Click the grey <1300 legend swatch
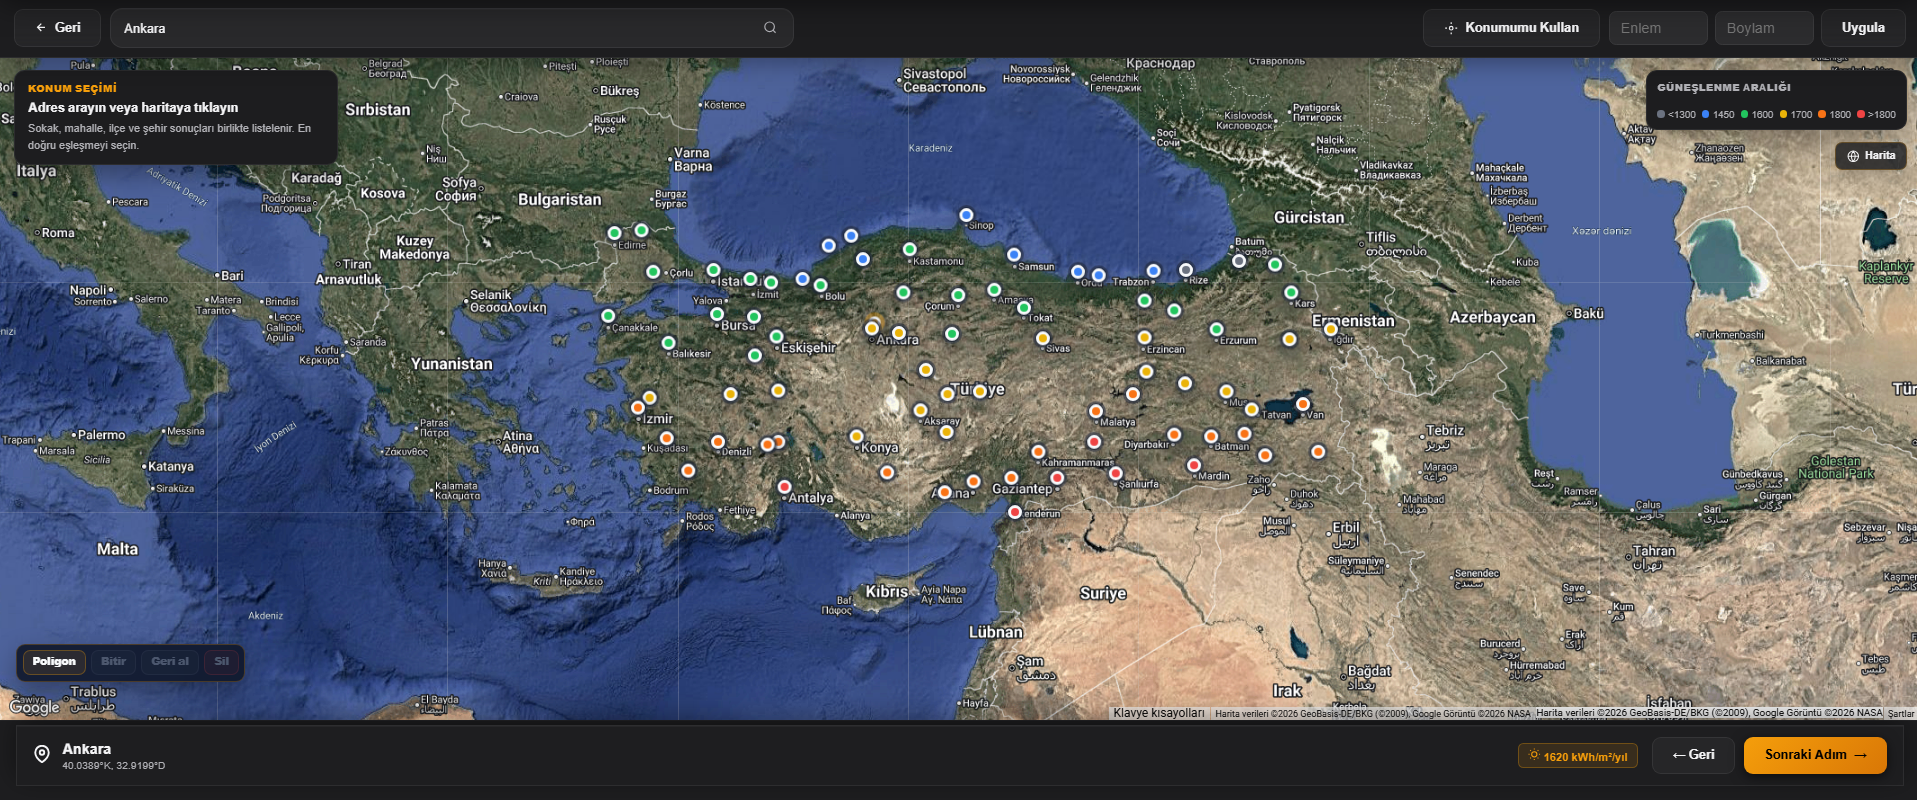1917x800 pixels. point(1661,115)
